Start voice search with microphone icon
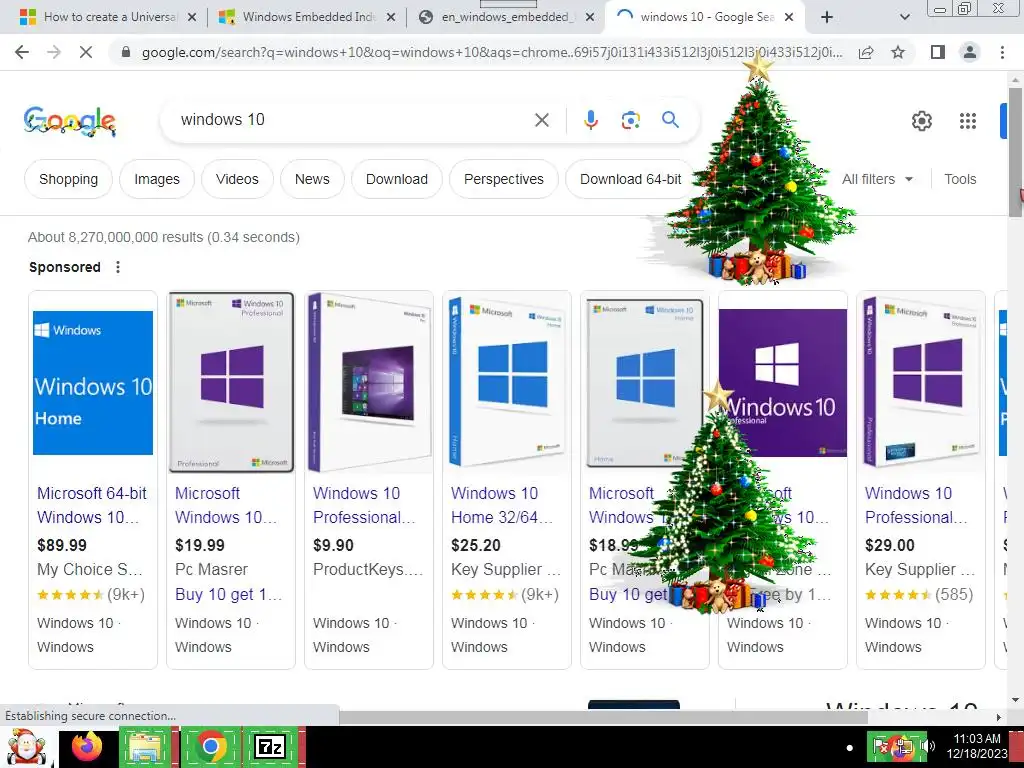1024x768 pixels. pos(590,120)
